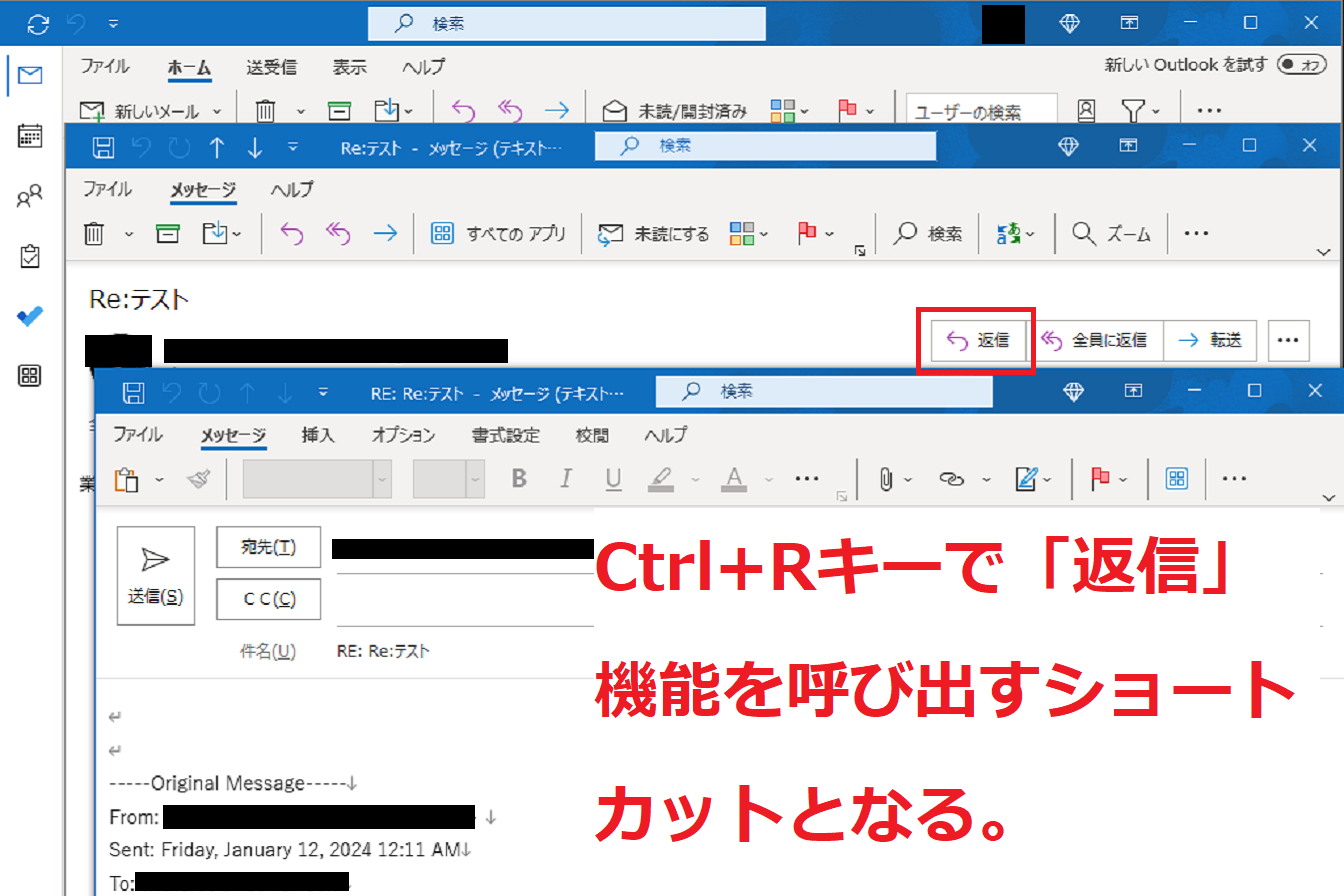The width and height of the screenshot is (1344, 896).
Task: Click the attach file paperclip icon
Action: point(885,479)
